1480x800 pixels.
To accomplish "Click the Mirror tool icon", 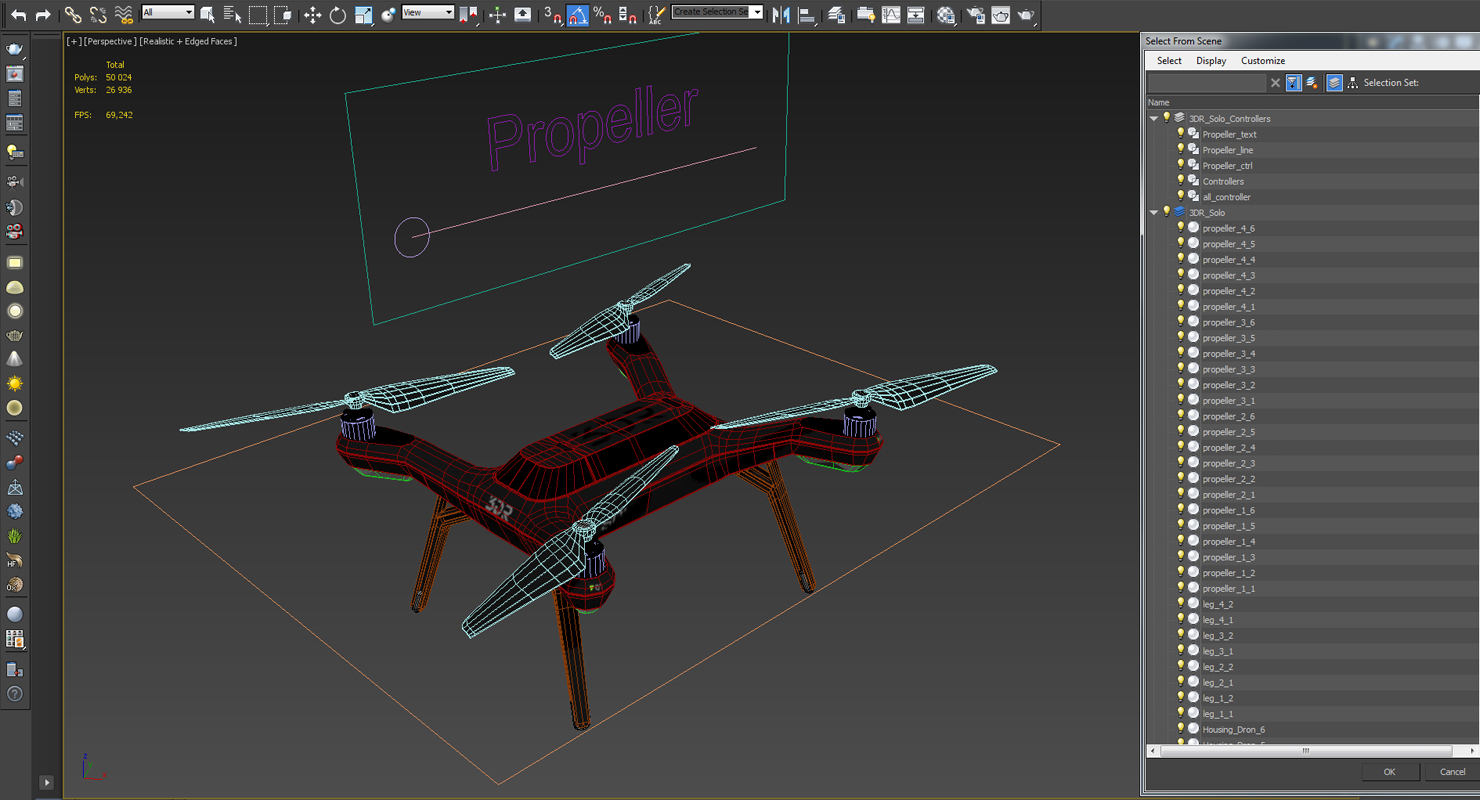I will click(781, 14).
